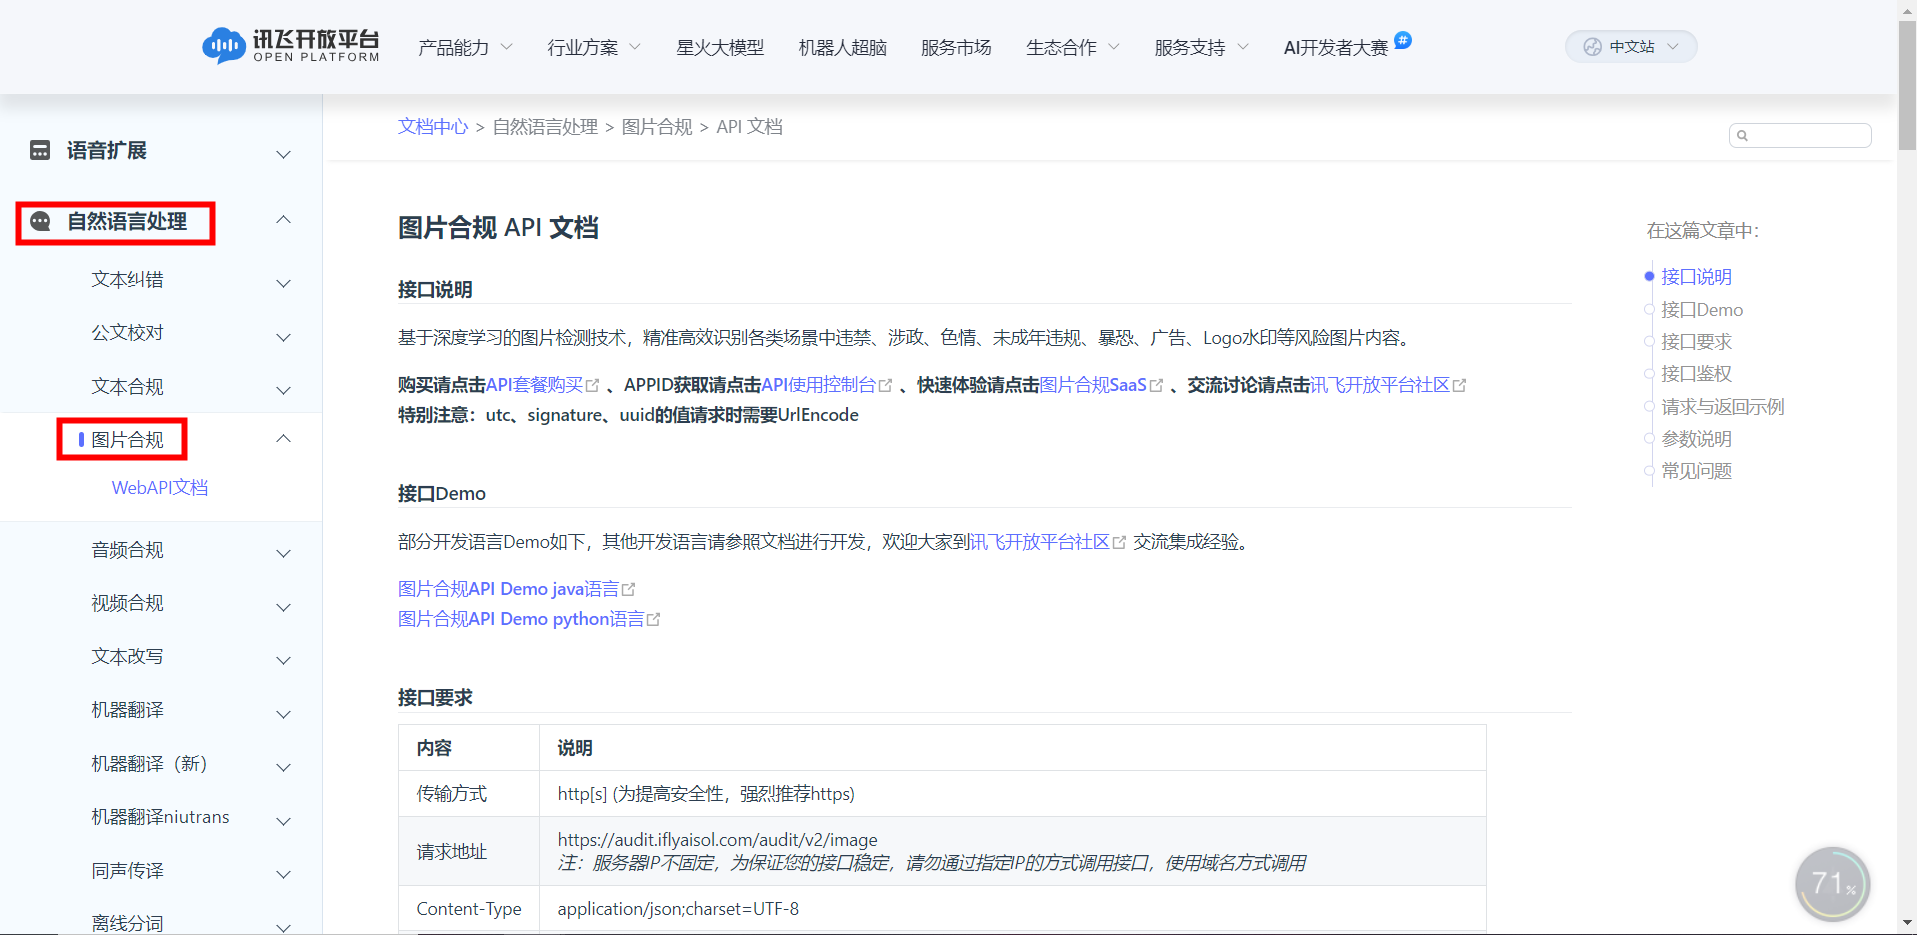Select 图片合规 in sidebar
Image resolution: width=1917 pixels, height=935 pixels.
coord(127,440)
